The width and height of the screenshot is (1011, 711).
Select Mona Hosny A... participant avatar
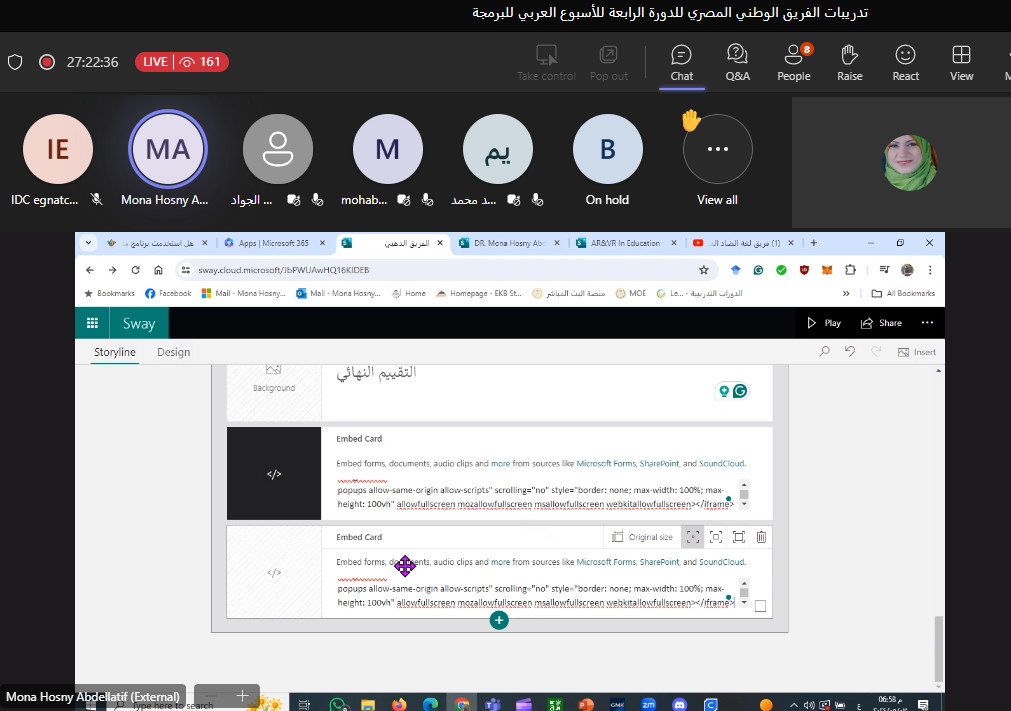tap(168, 149)
